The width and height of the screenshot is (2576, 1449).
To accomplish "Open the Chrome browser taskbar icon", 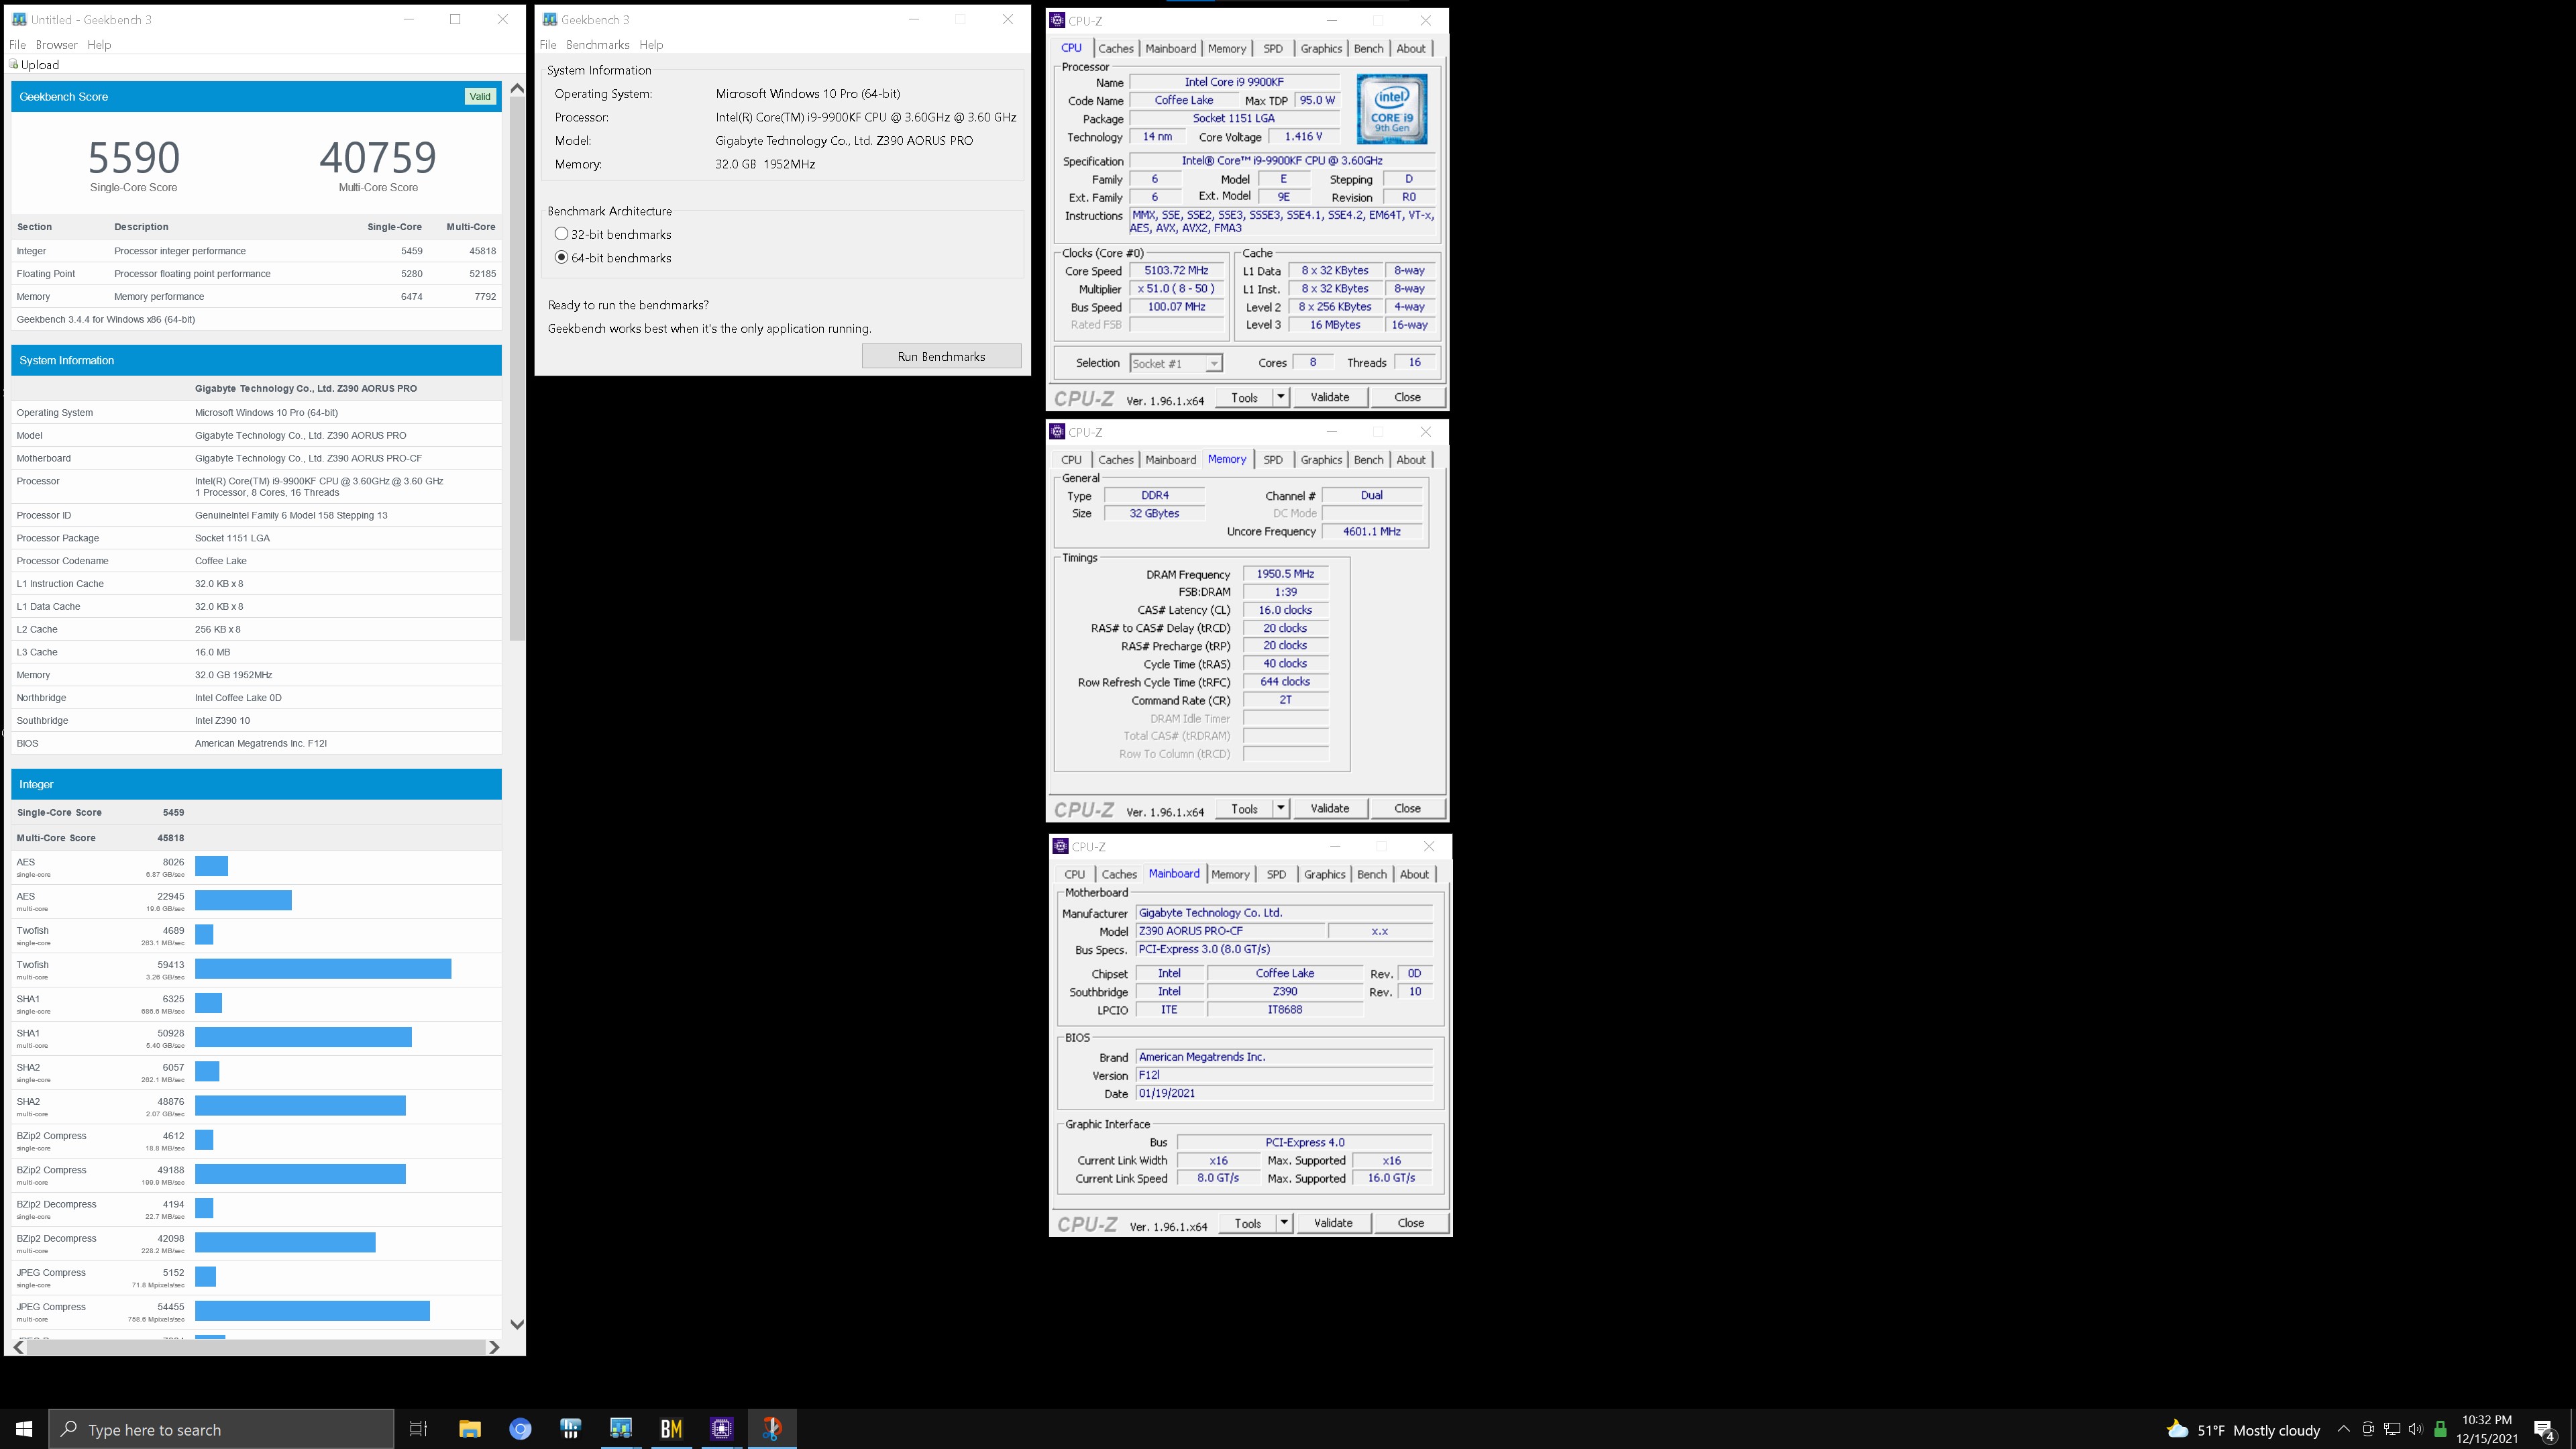I will [520, 1429].
